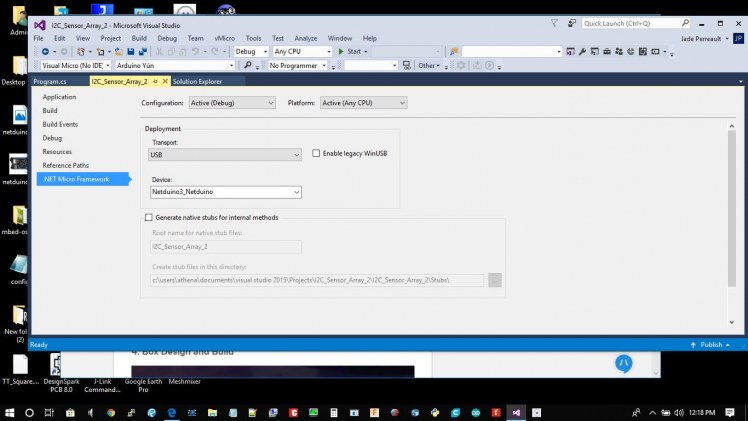
Task: Open the Configuration Active (Debug) dropdown
Action: point(232,103)
